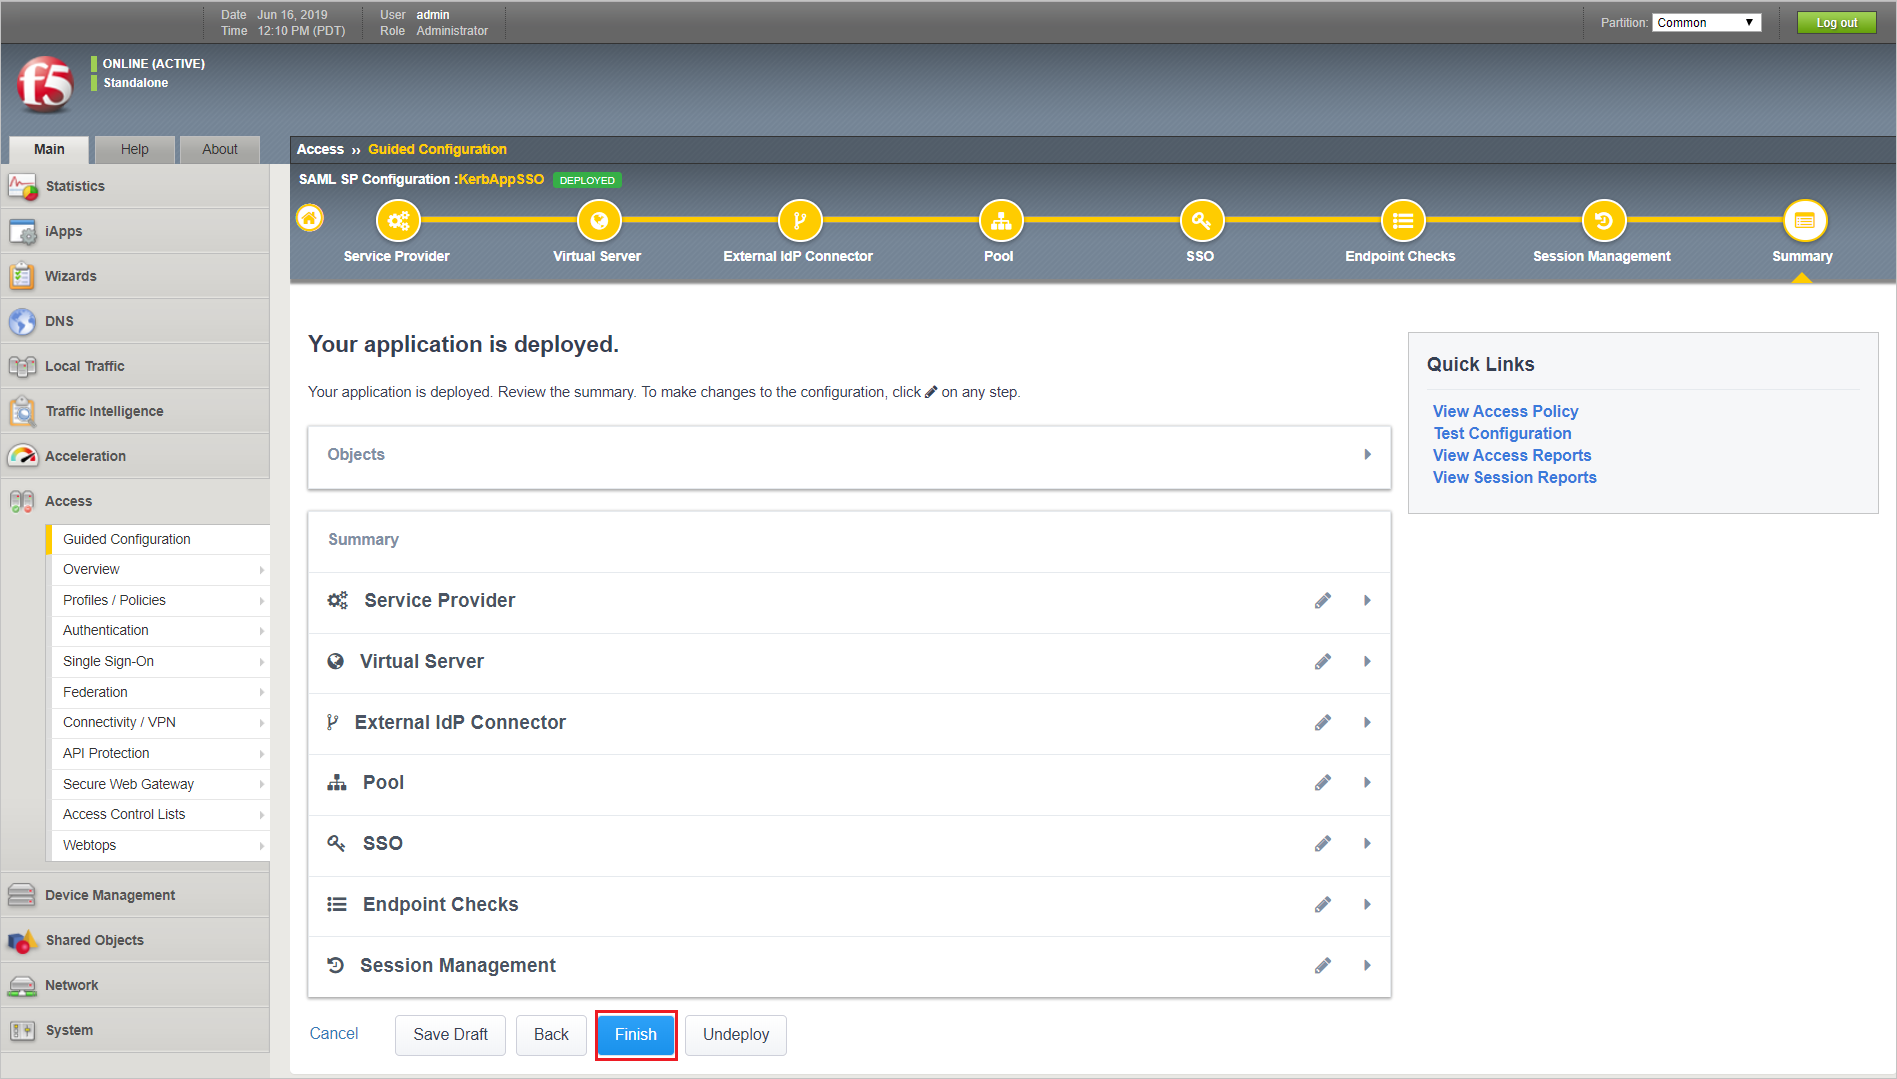
Task: Edit SSO settings via pencil icon
Action: pos(1323,844)
